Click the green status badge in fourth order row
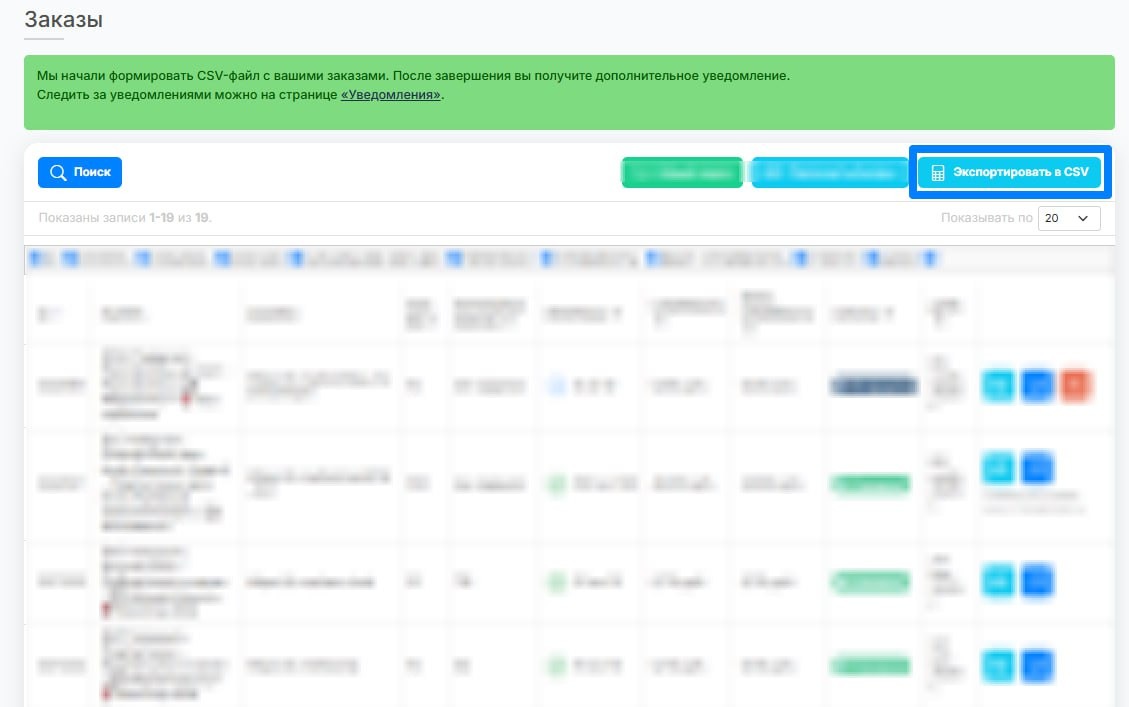This screenshot has height=707, width=1129. 871,665
